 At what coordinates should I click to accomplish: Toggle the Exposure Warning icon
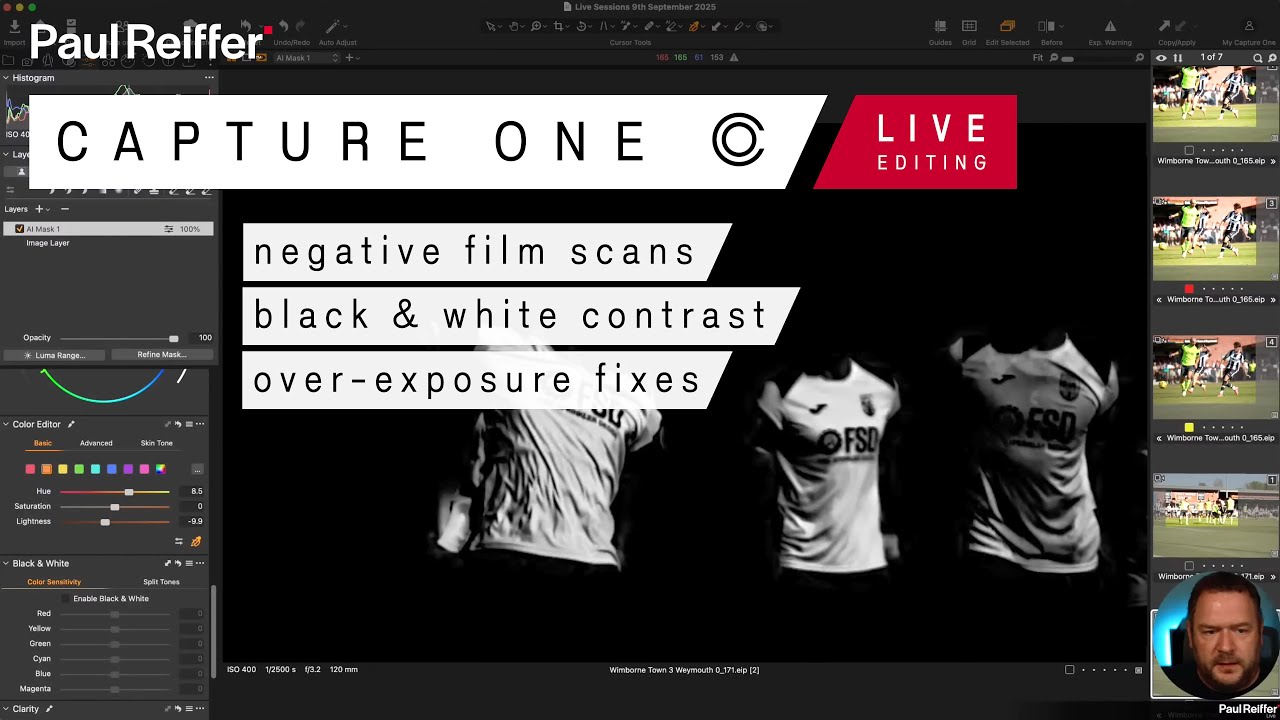[1110, 26]
